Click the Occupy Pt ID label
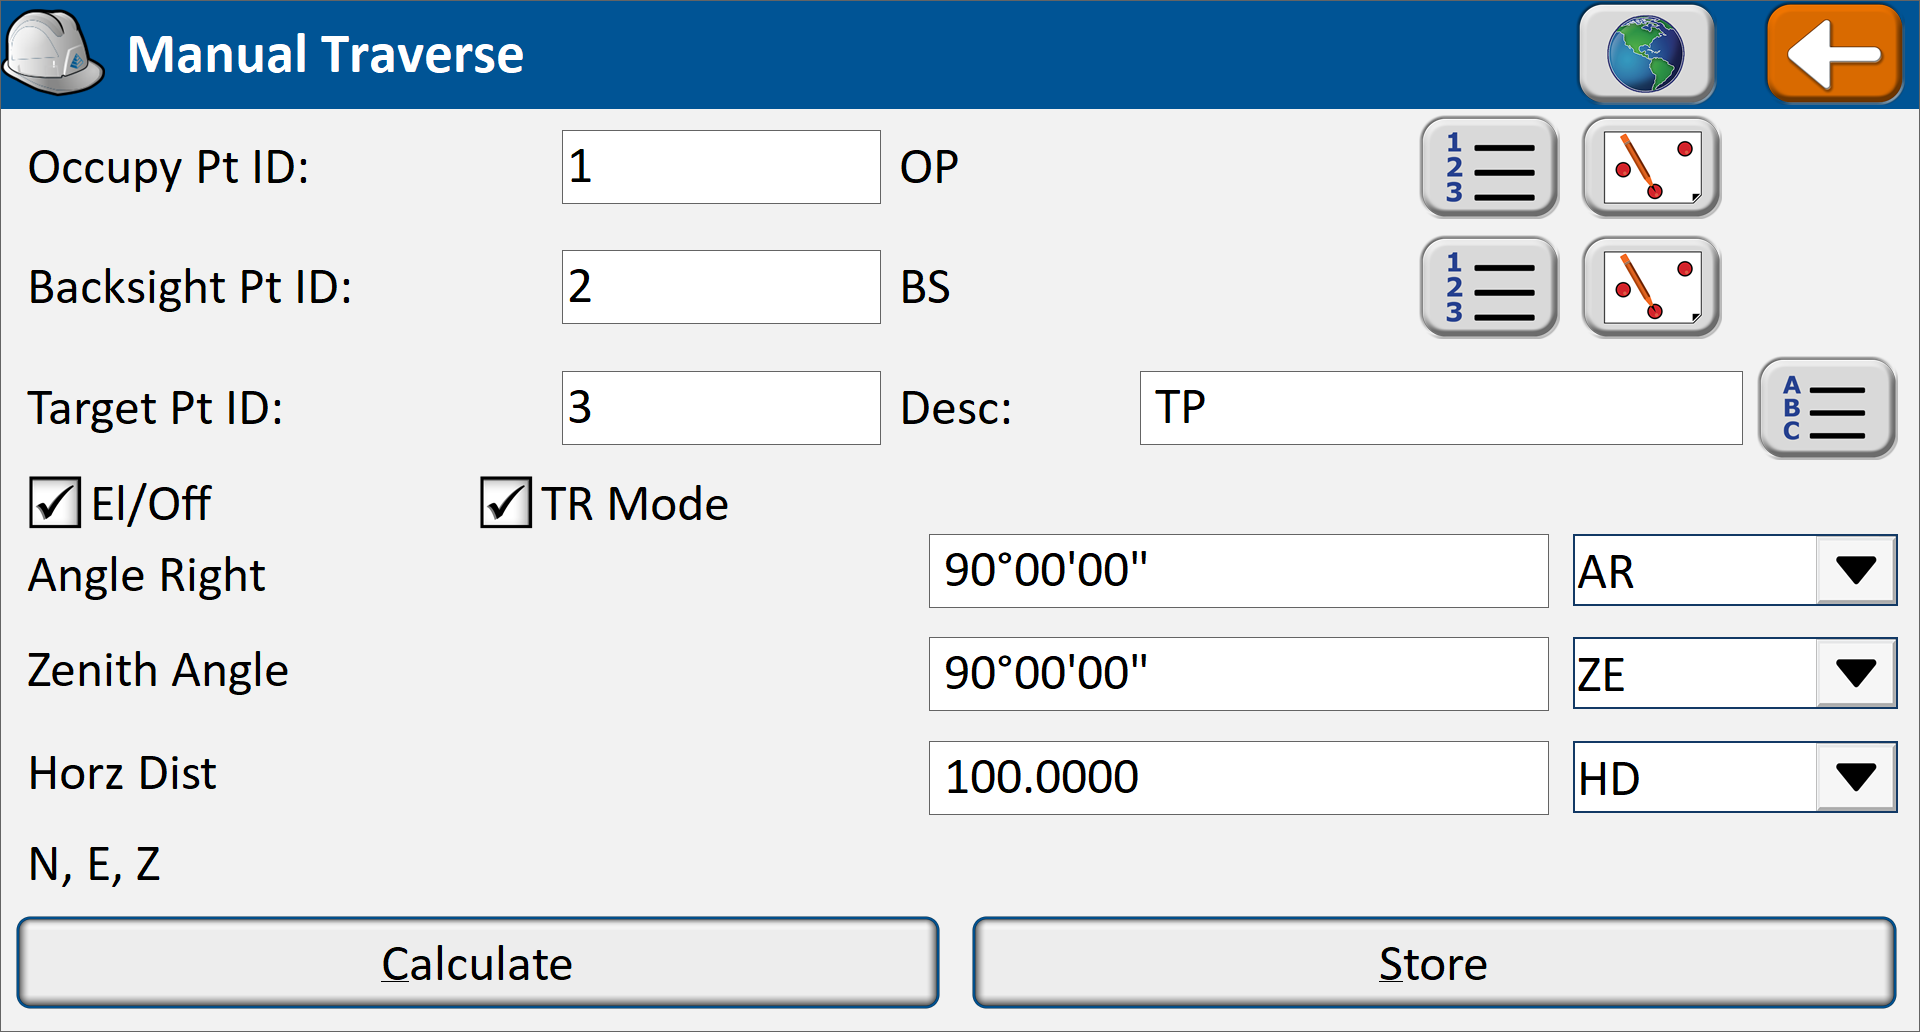1920x1032 pixels. (169, 168)
